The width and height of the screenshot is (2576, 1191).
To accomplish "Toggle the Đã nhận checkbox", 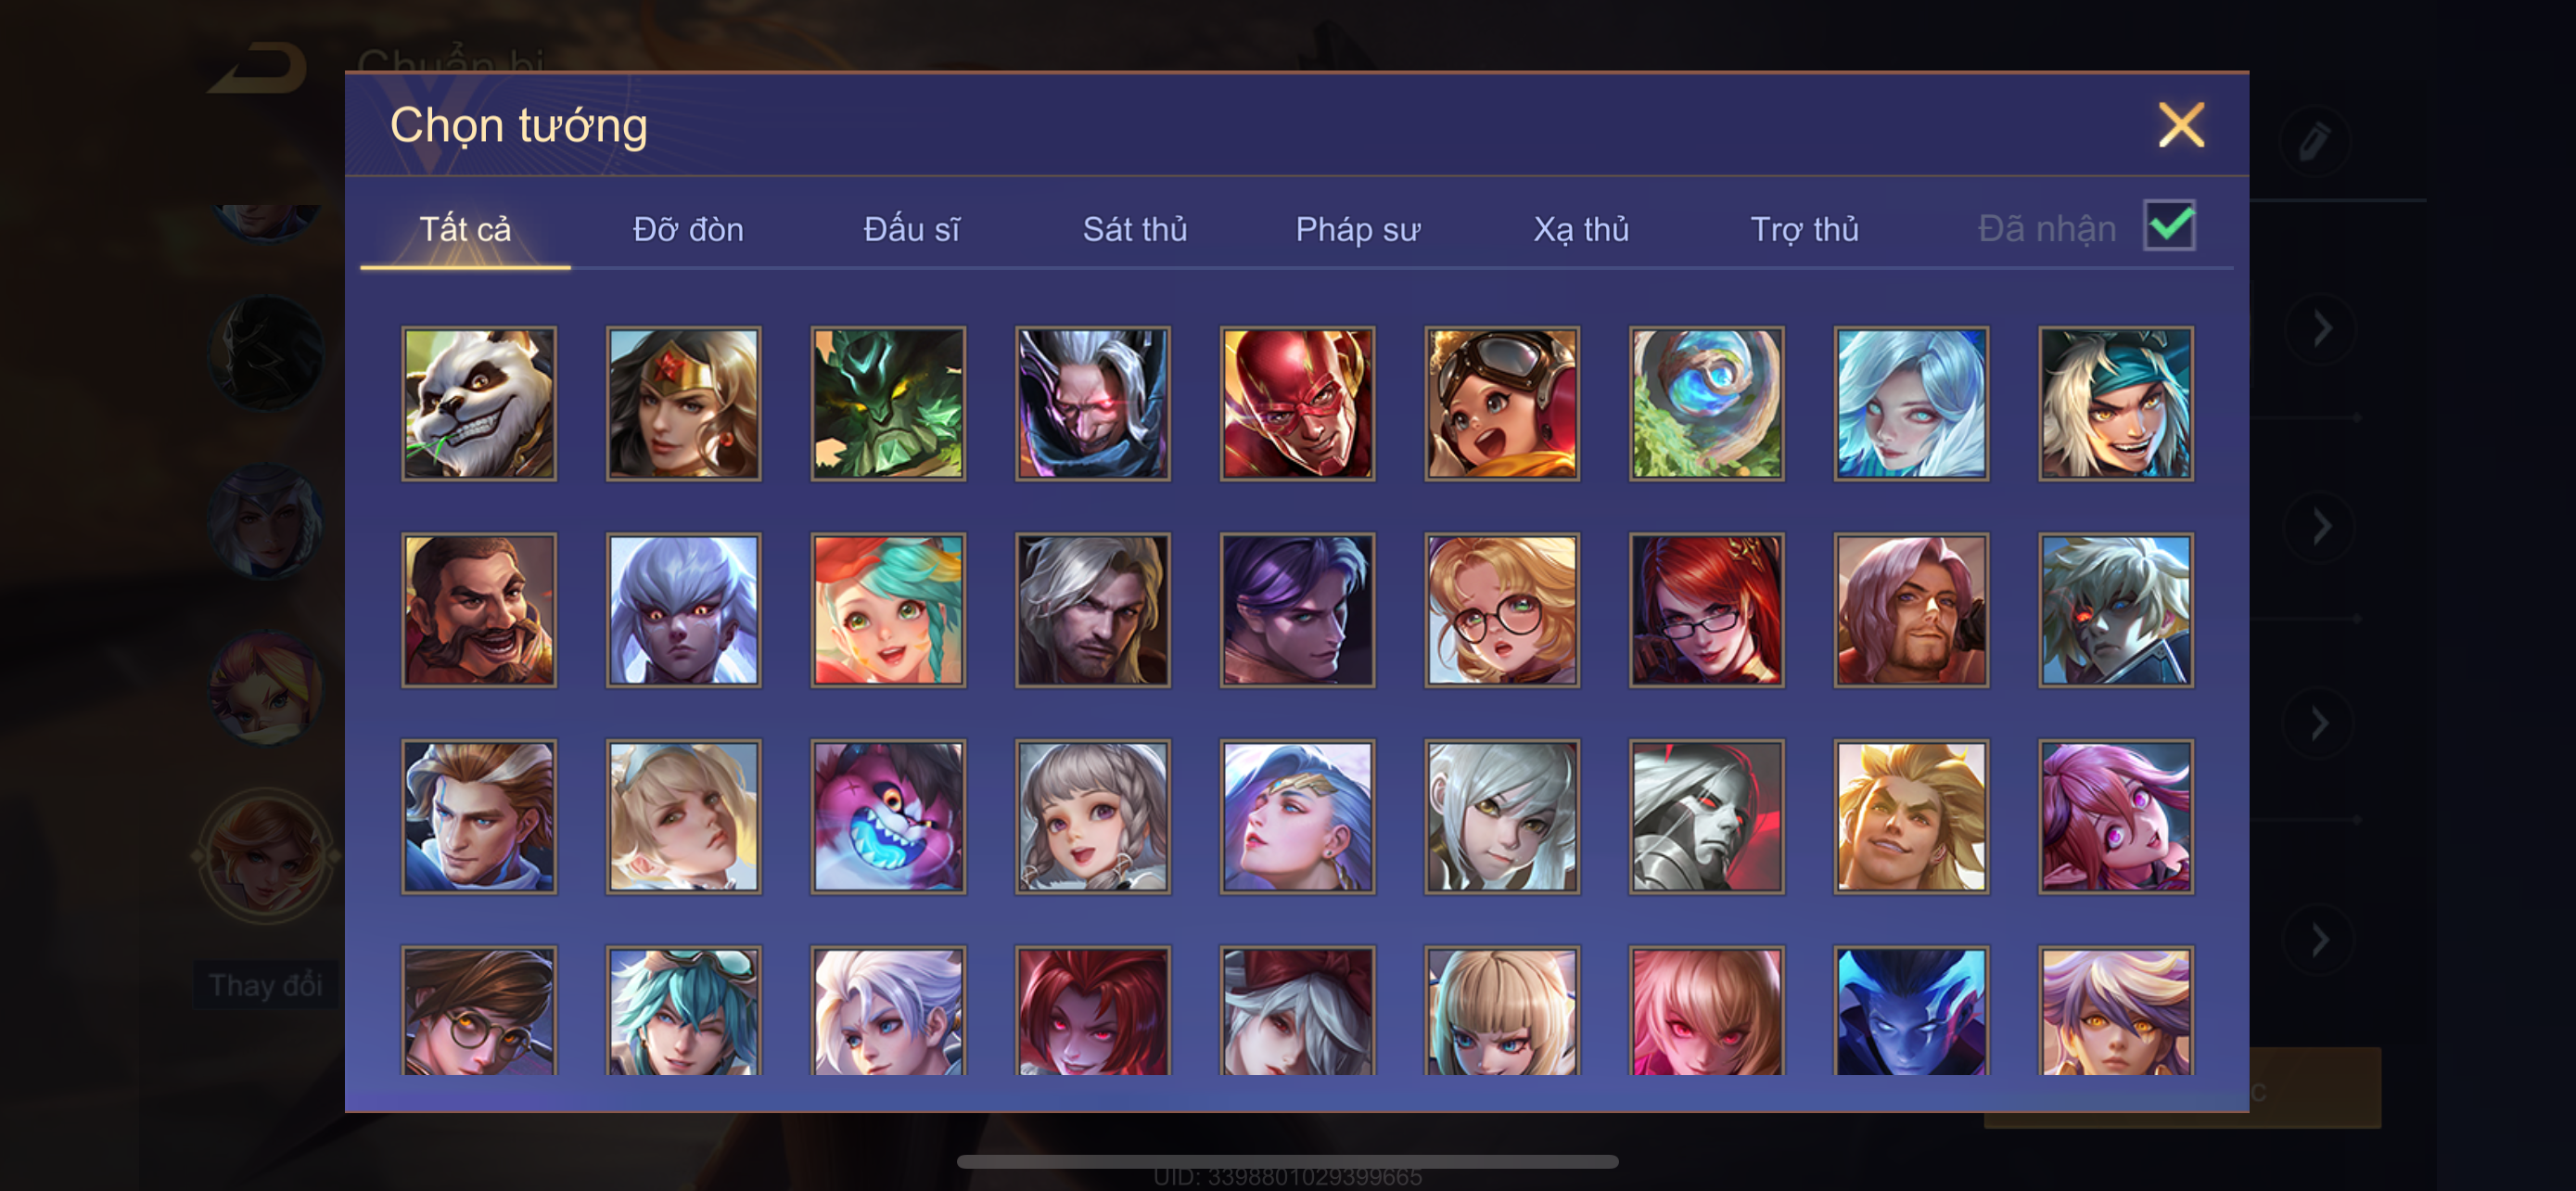I will (x=2169, y=225).
